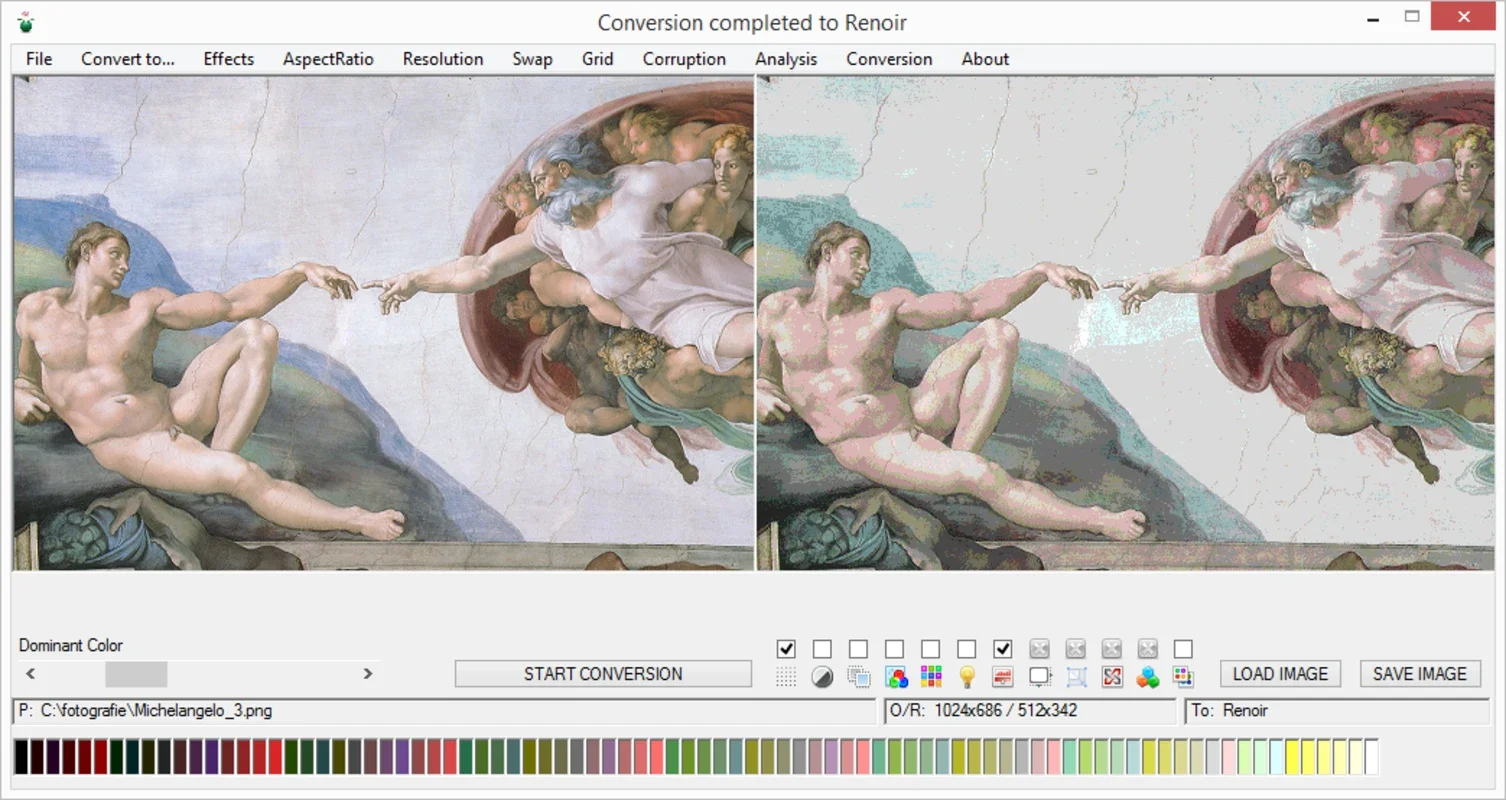Click the LOAD IMAGE button

1280,674
